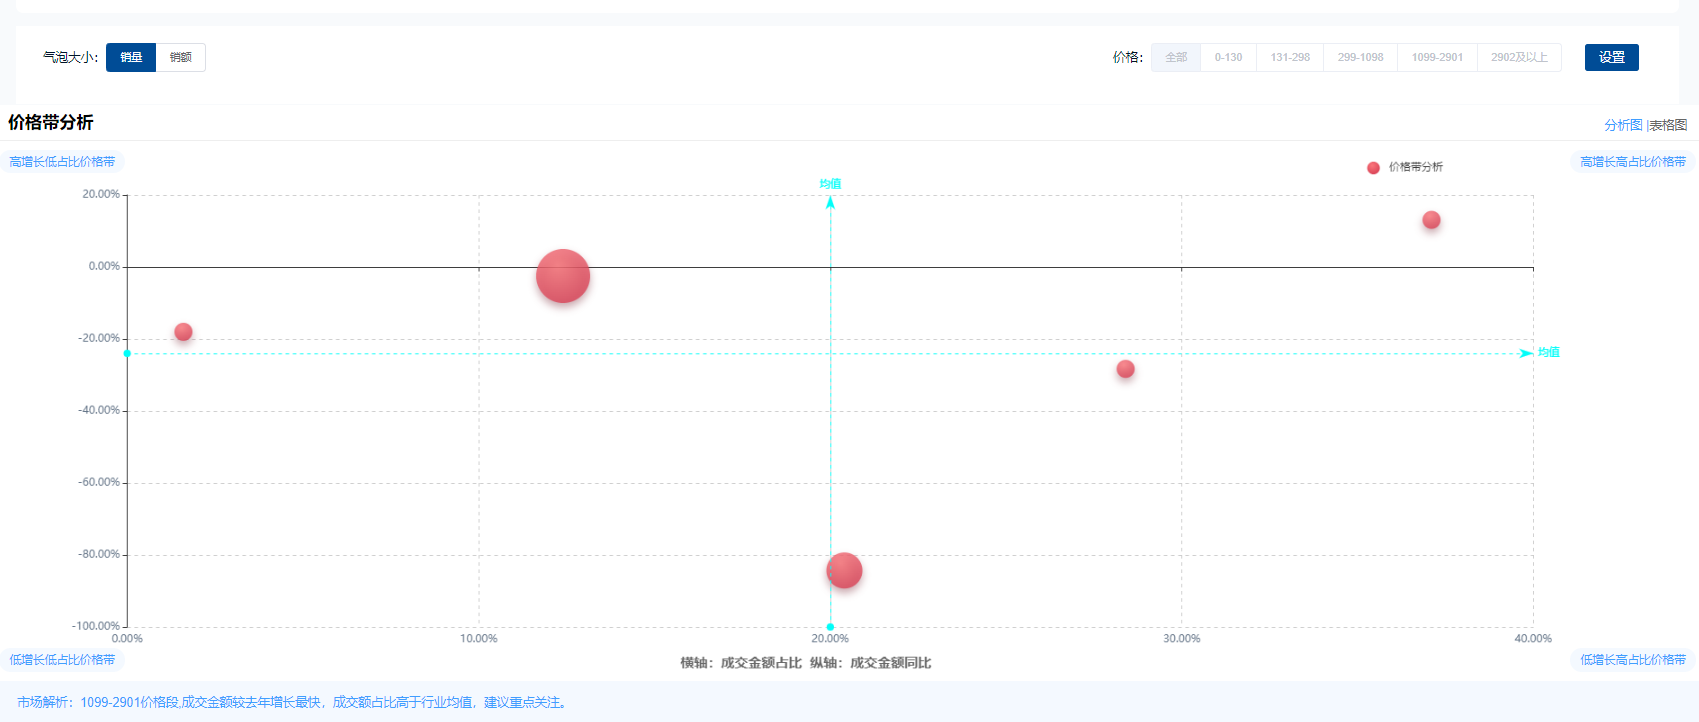
Task: Click the bubble near -85% growth
Action: 844,571
